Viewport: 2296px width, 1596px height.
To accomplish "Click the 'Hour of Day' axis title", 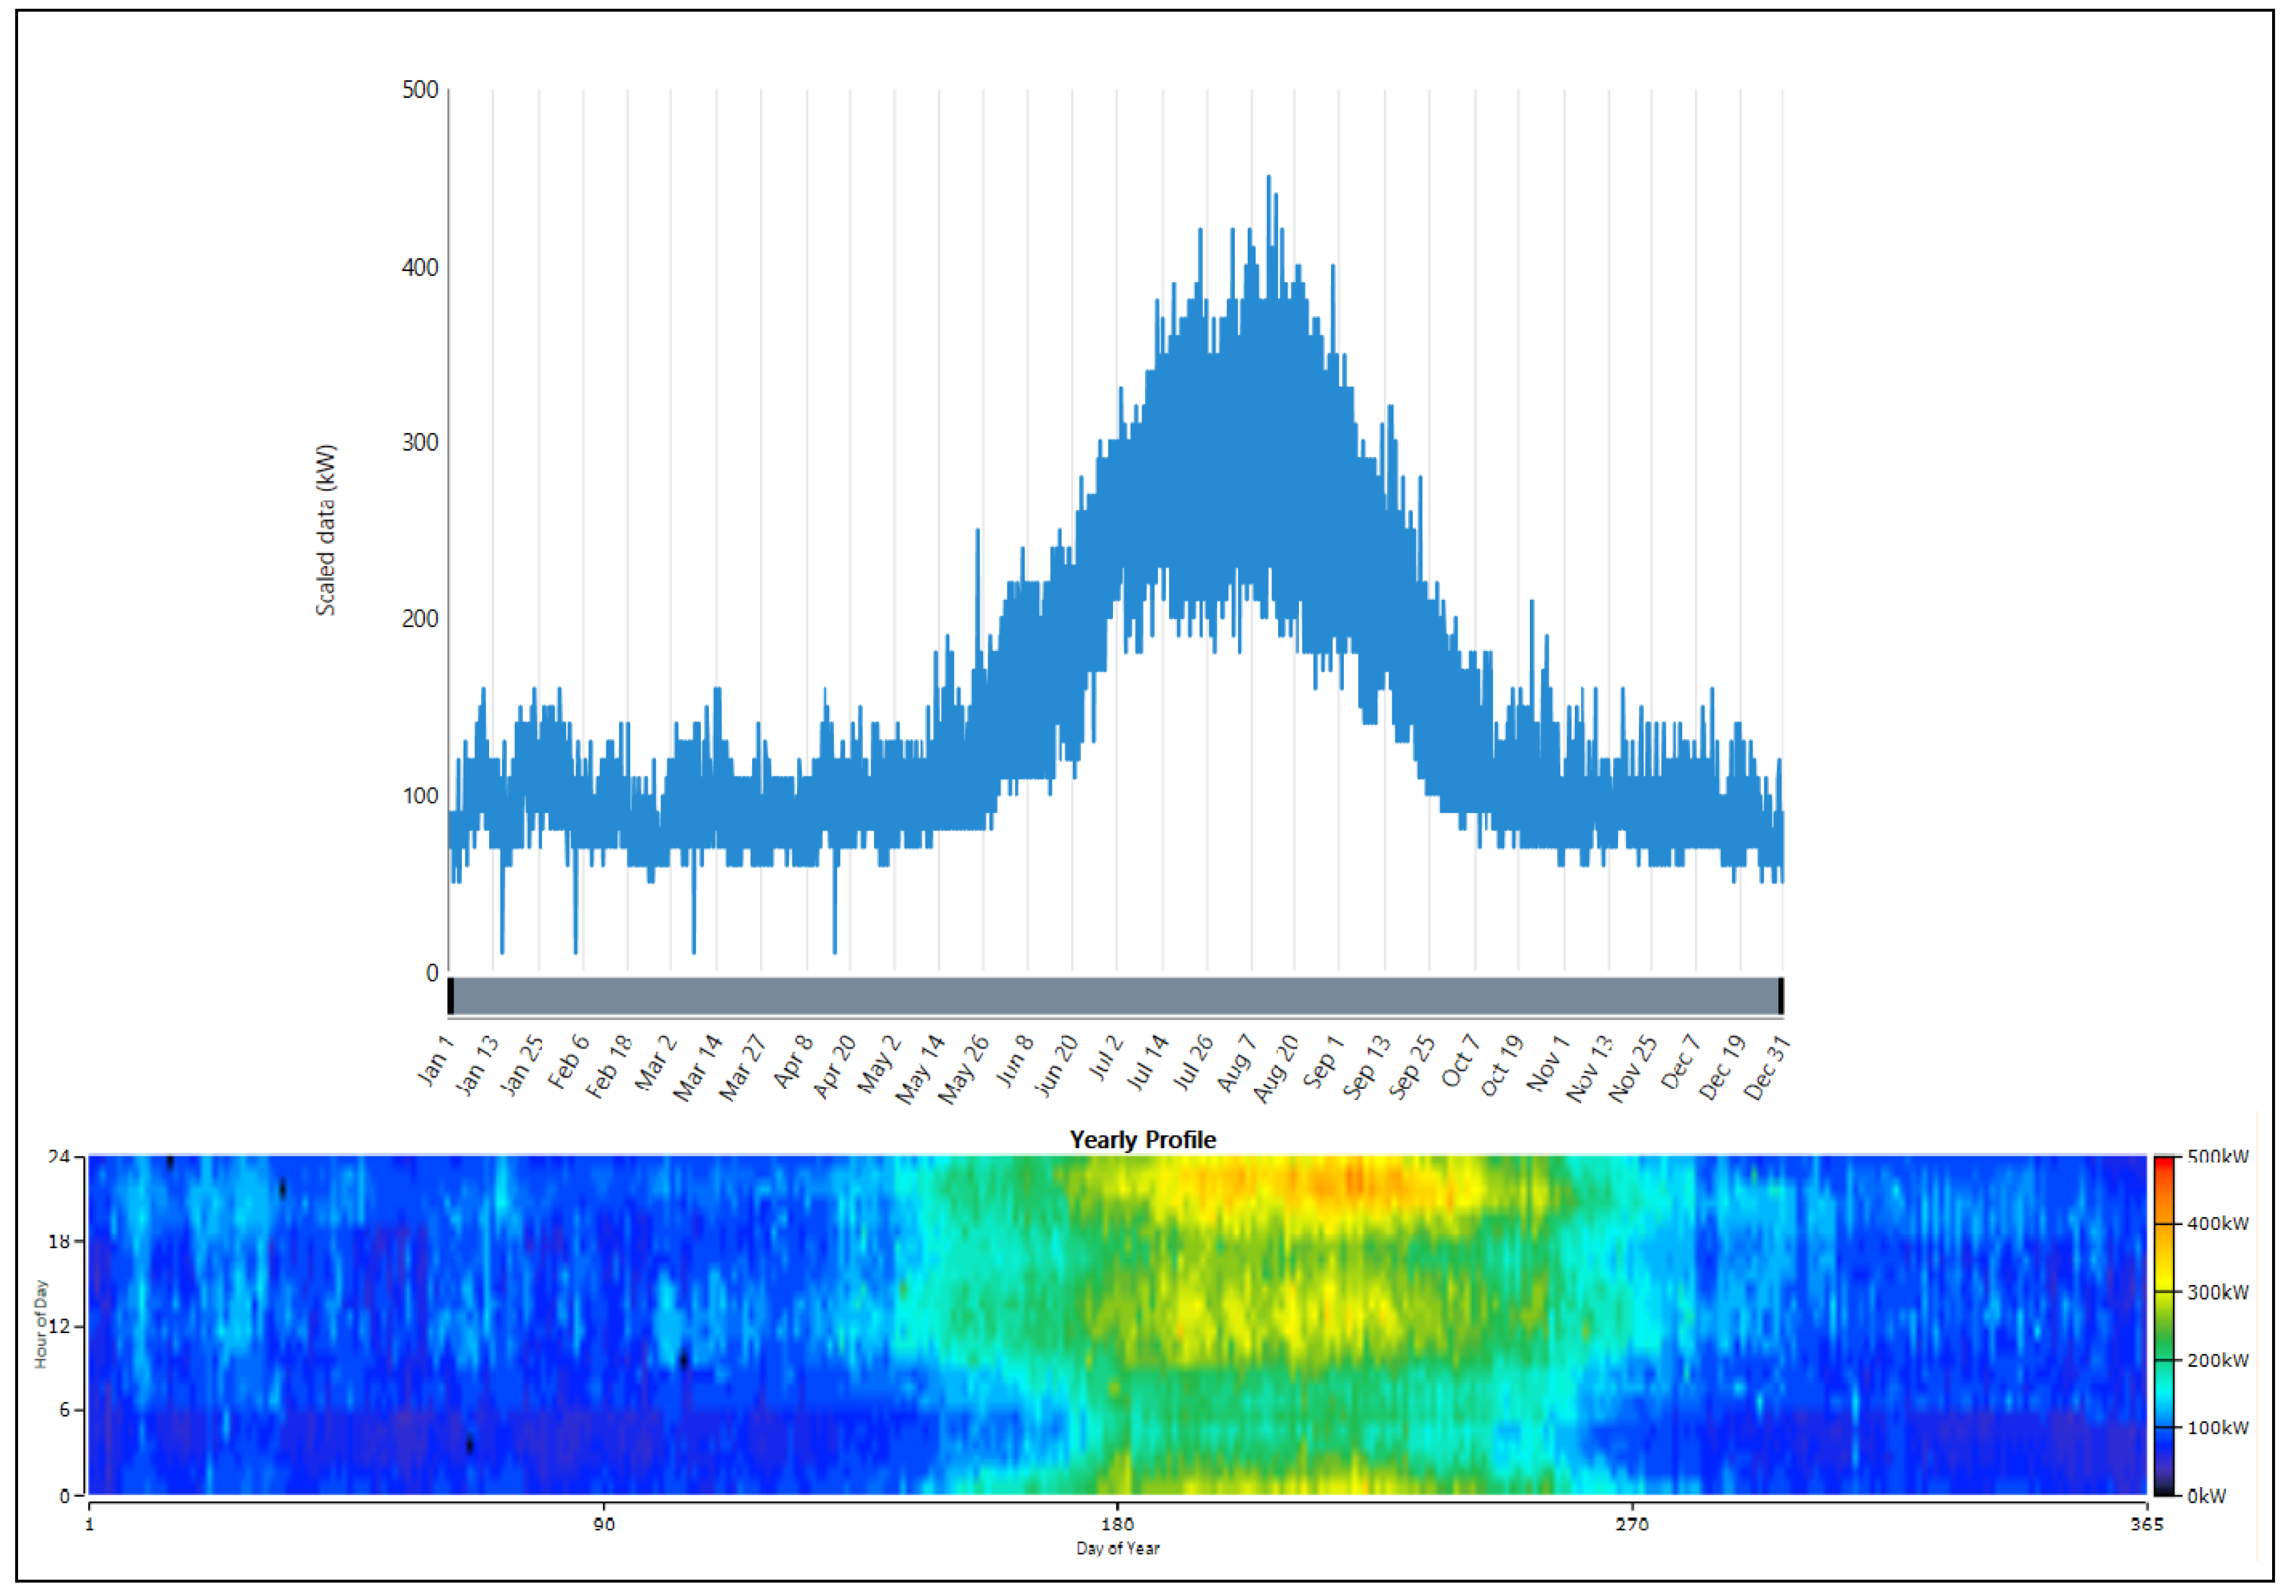I will coord(41,1324).
